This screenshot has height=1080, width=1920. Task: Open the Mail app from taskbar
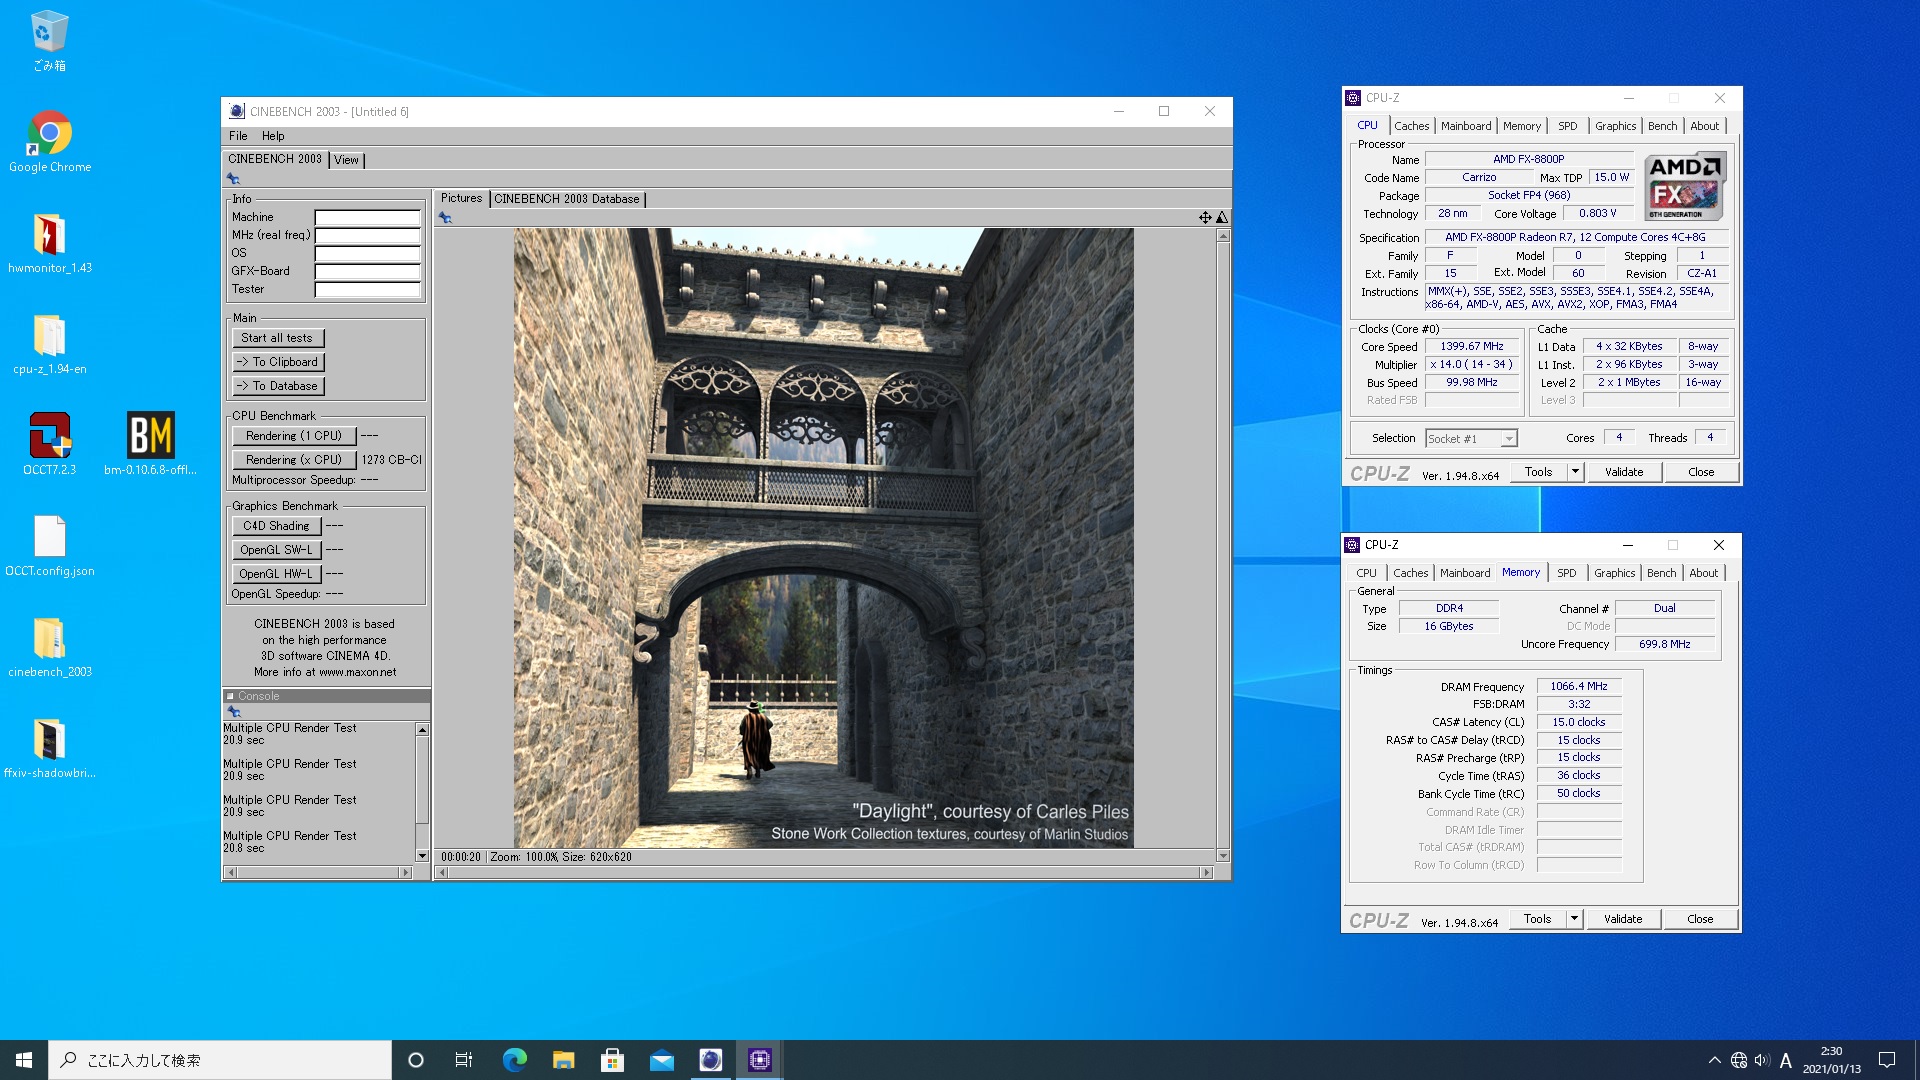click(661, 1060)
